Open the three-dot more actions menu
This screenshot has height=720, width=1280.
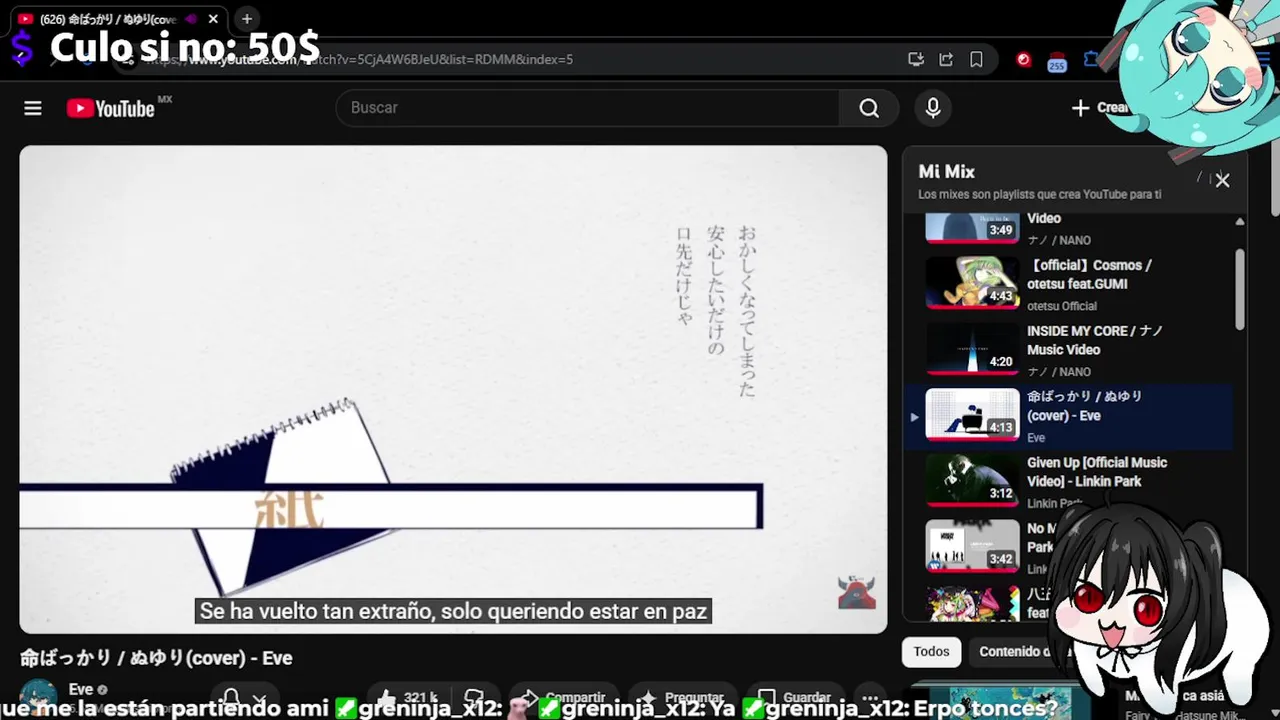(x=870, y=698)
